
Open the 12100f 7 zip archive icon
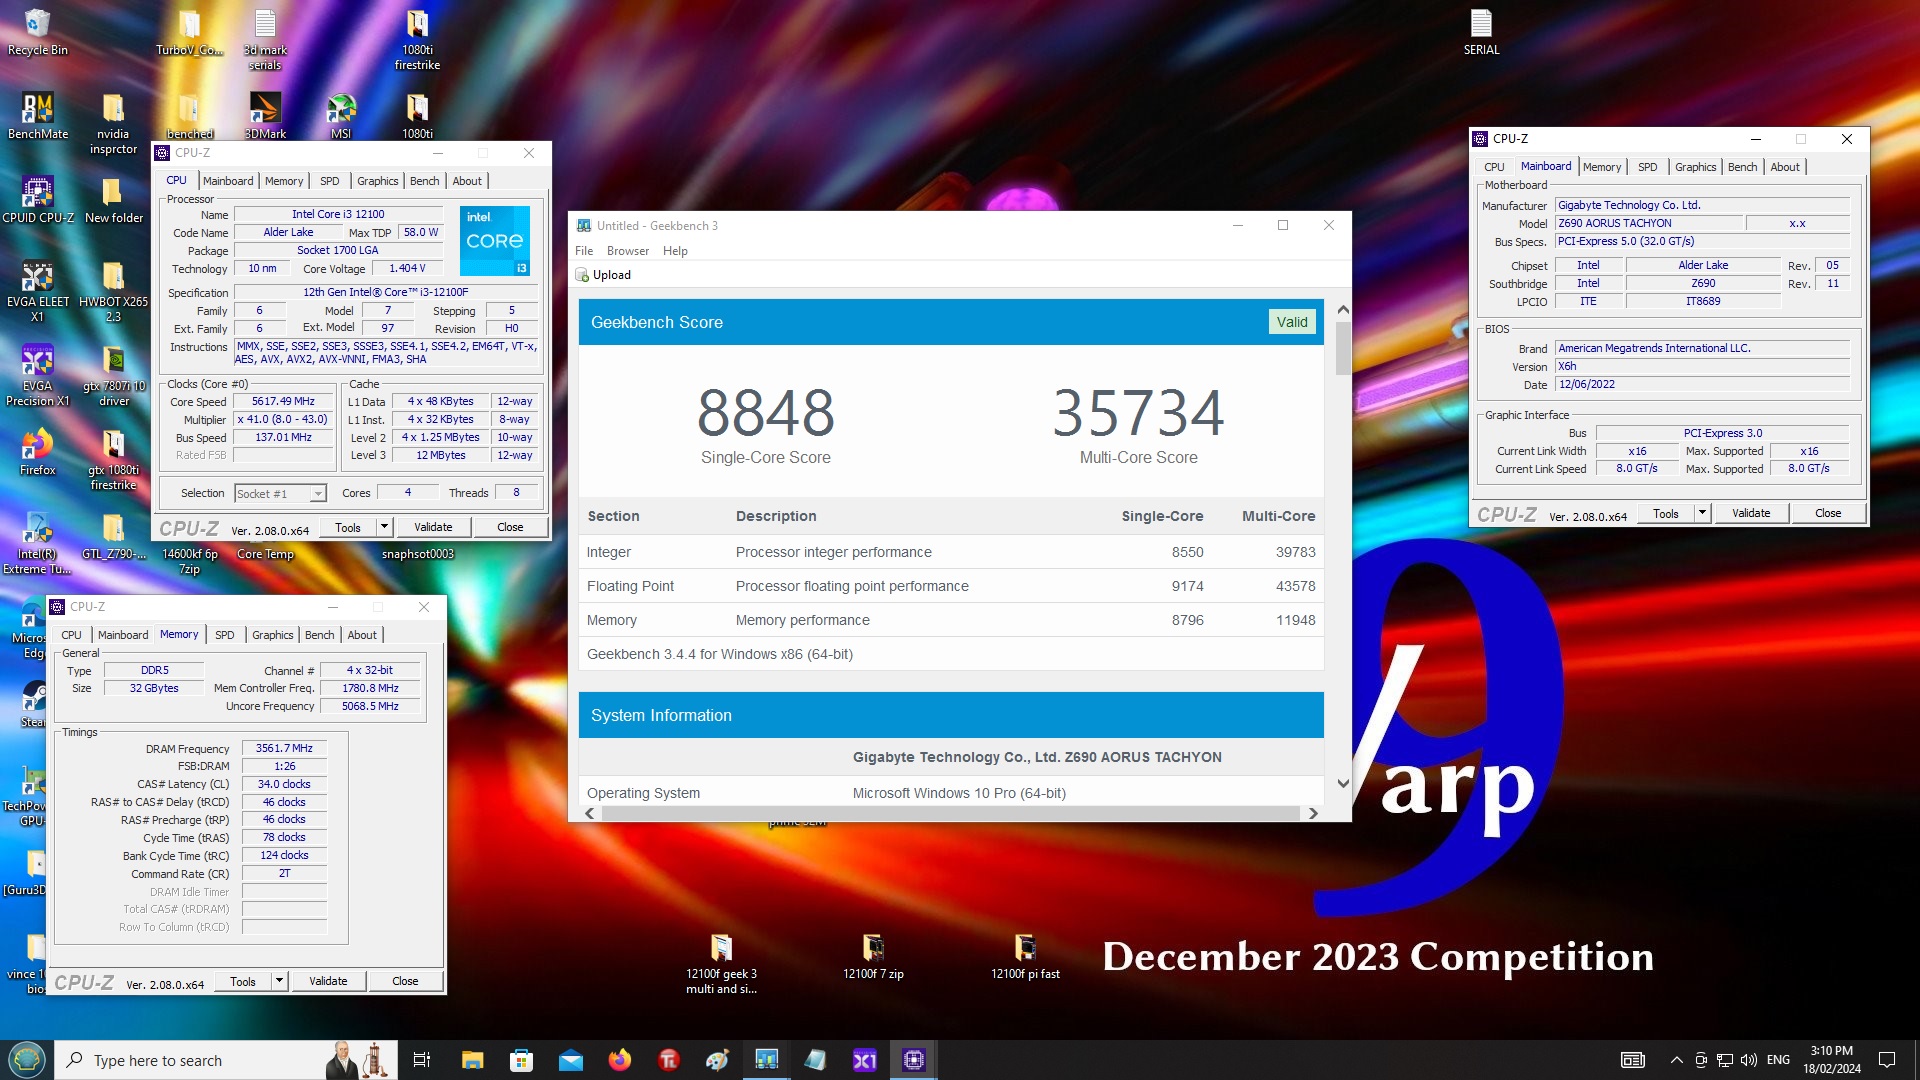873,956
